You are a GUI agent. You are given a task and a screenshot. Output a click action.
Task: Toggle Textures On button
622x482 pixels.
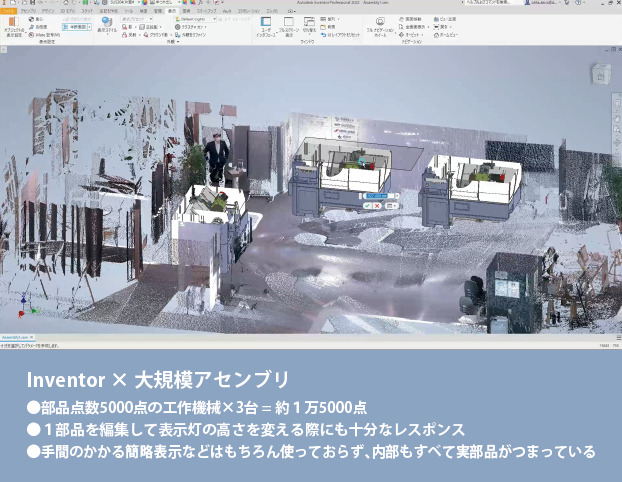(x=189, y=27)
